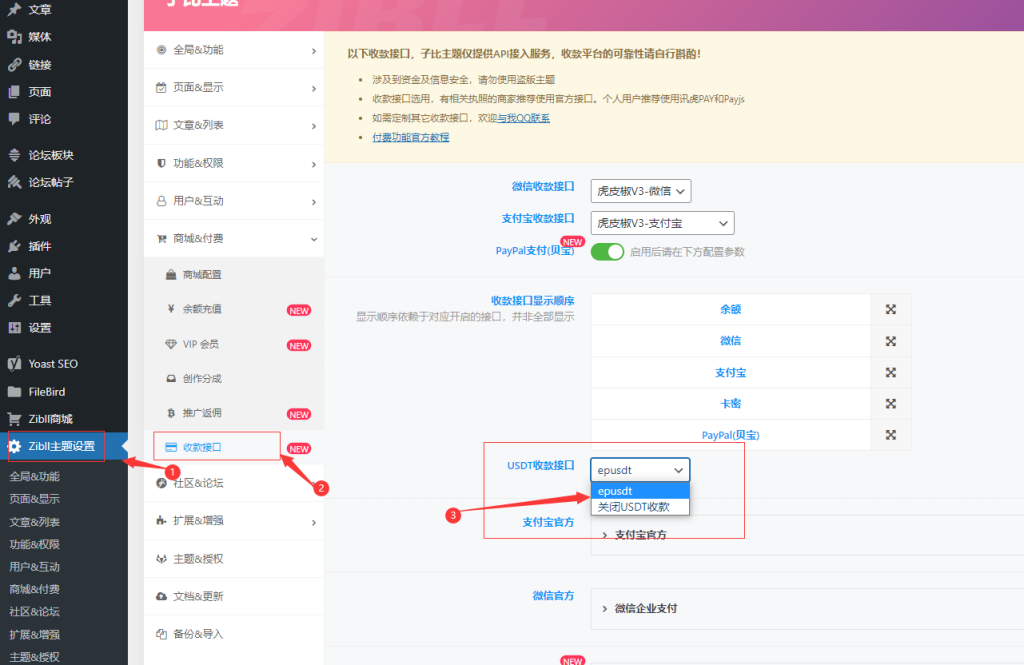Toggle the PayPal支付(贝宝) switch
Image resolution: width=1024 pixels, height=665 pixels.
coord(607,251)
